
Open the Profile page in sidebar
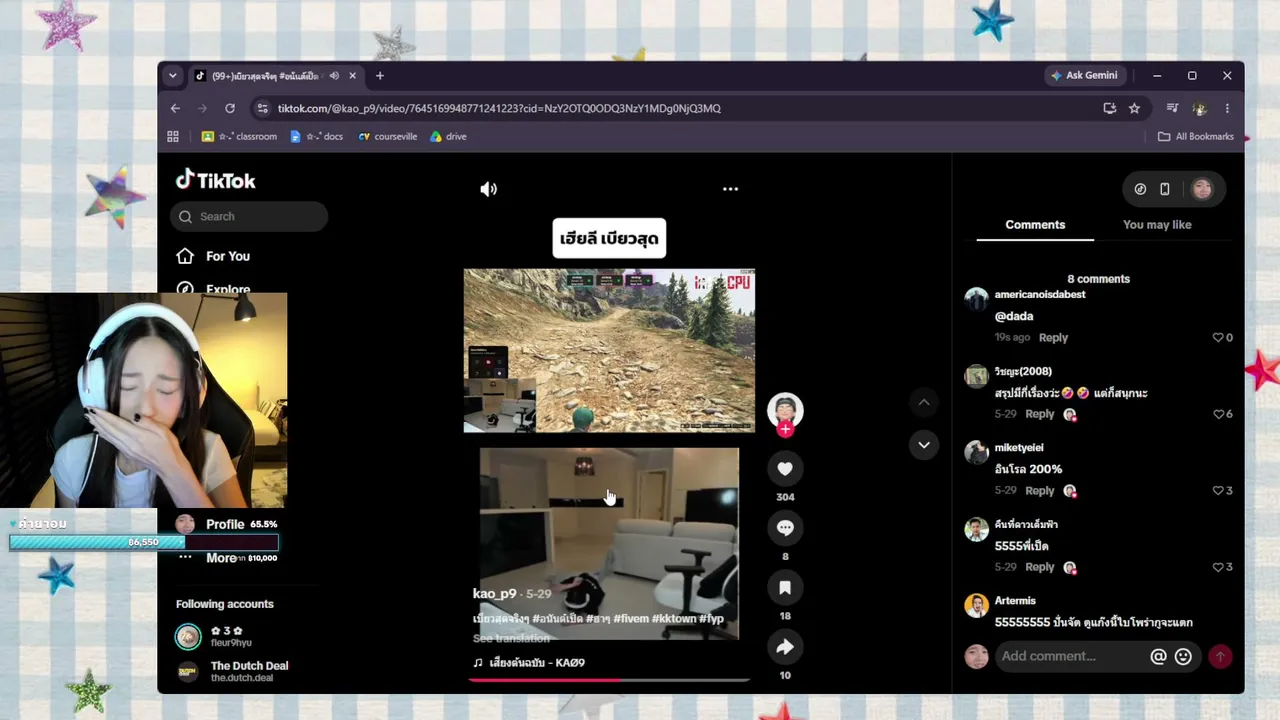pos(225,524)
